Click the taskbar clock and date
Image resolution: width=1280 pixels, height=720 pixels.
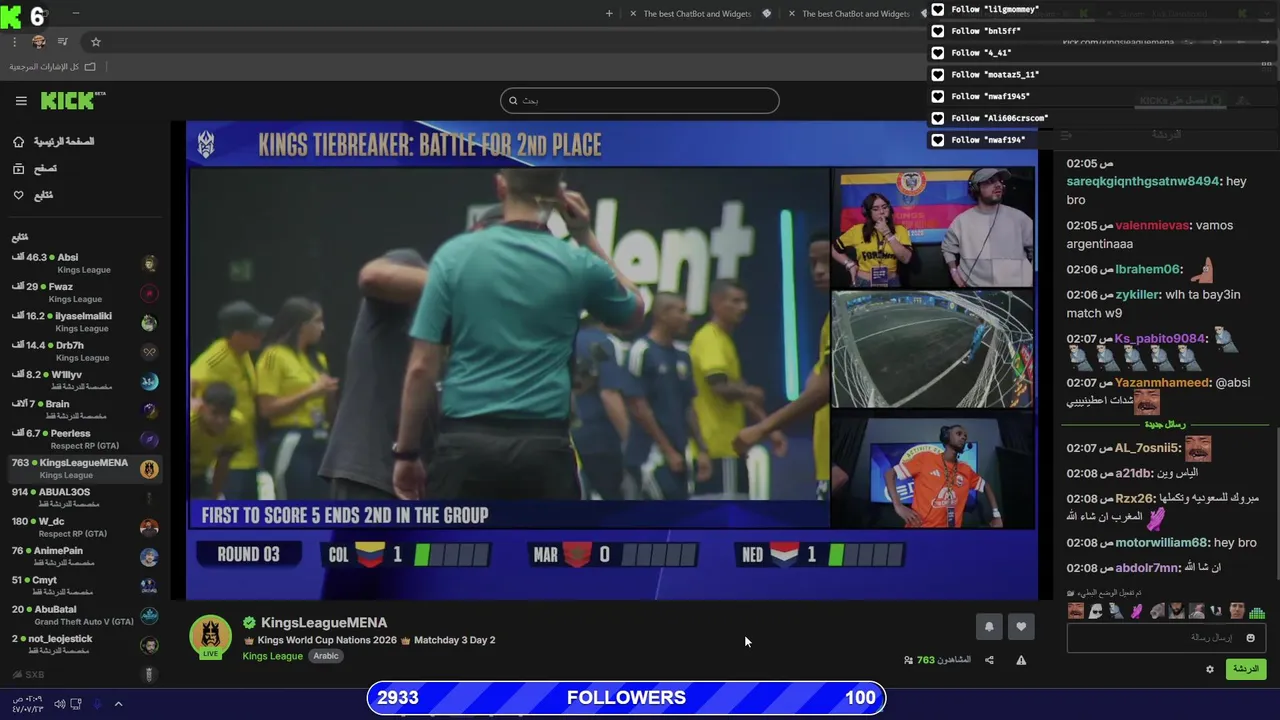pyautogui.click(x=27, y=704)
